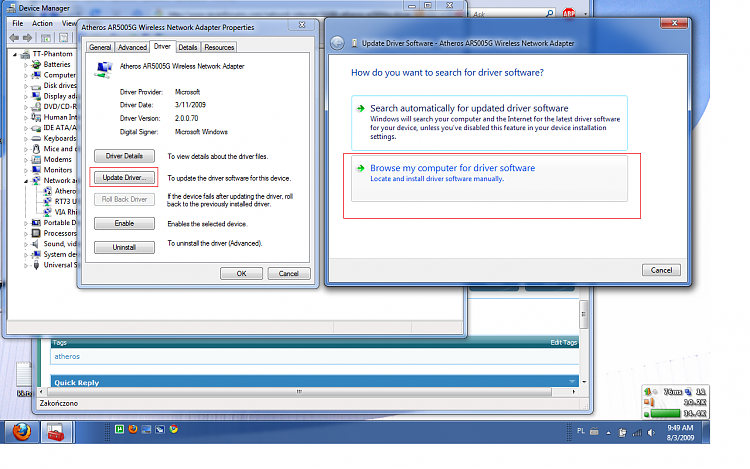The image size is (750, 469).
Task: Show hidden tray icons arrow
Action: pyautogui.click(x=608, y=433)
